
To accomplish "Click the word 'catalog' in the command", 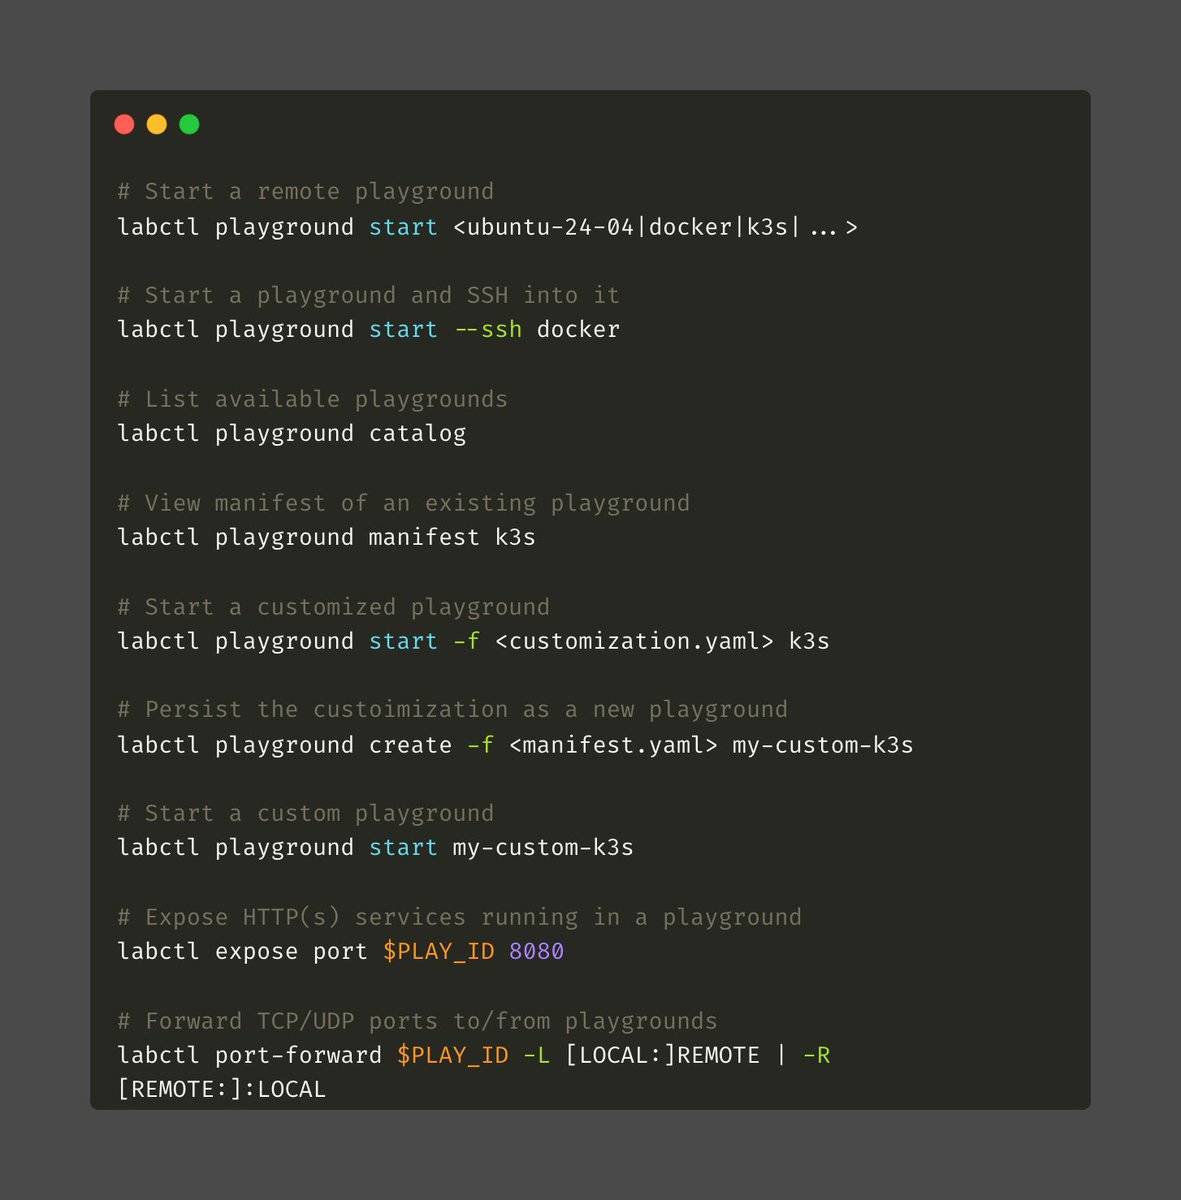I will (417, 434).
